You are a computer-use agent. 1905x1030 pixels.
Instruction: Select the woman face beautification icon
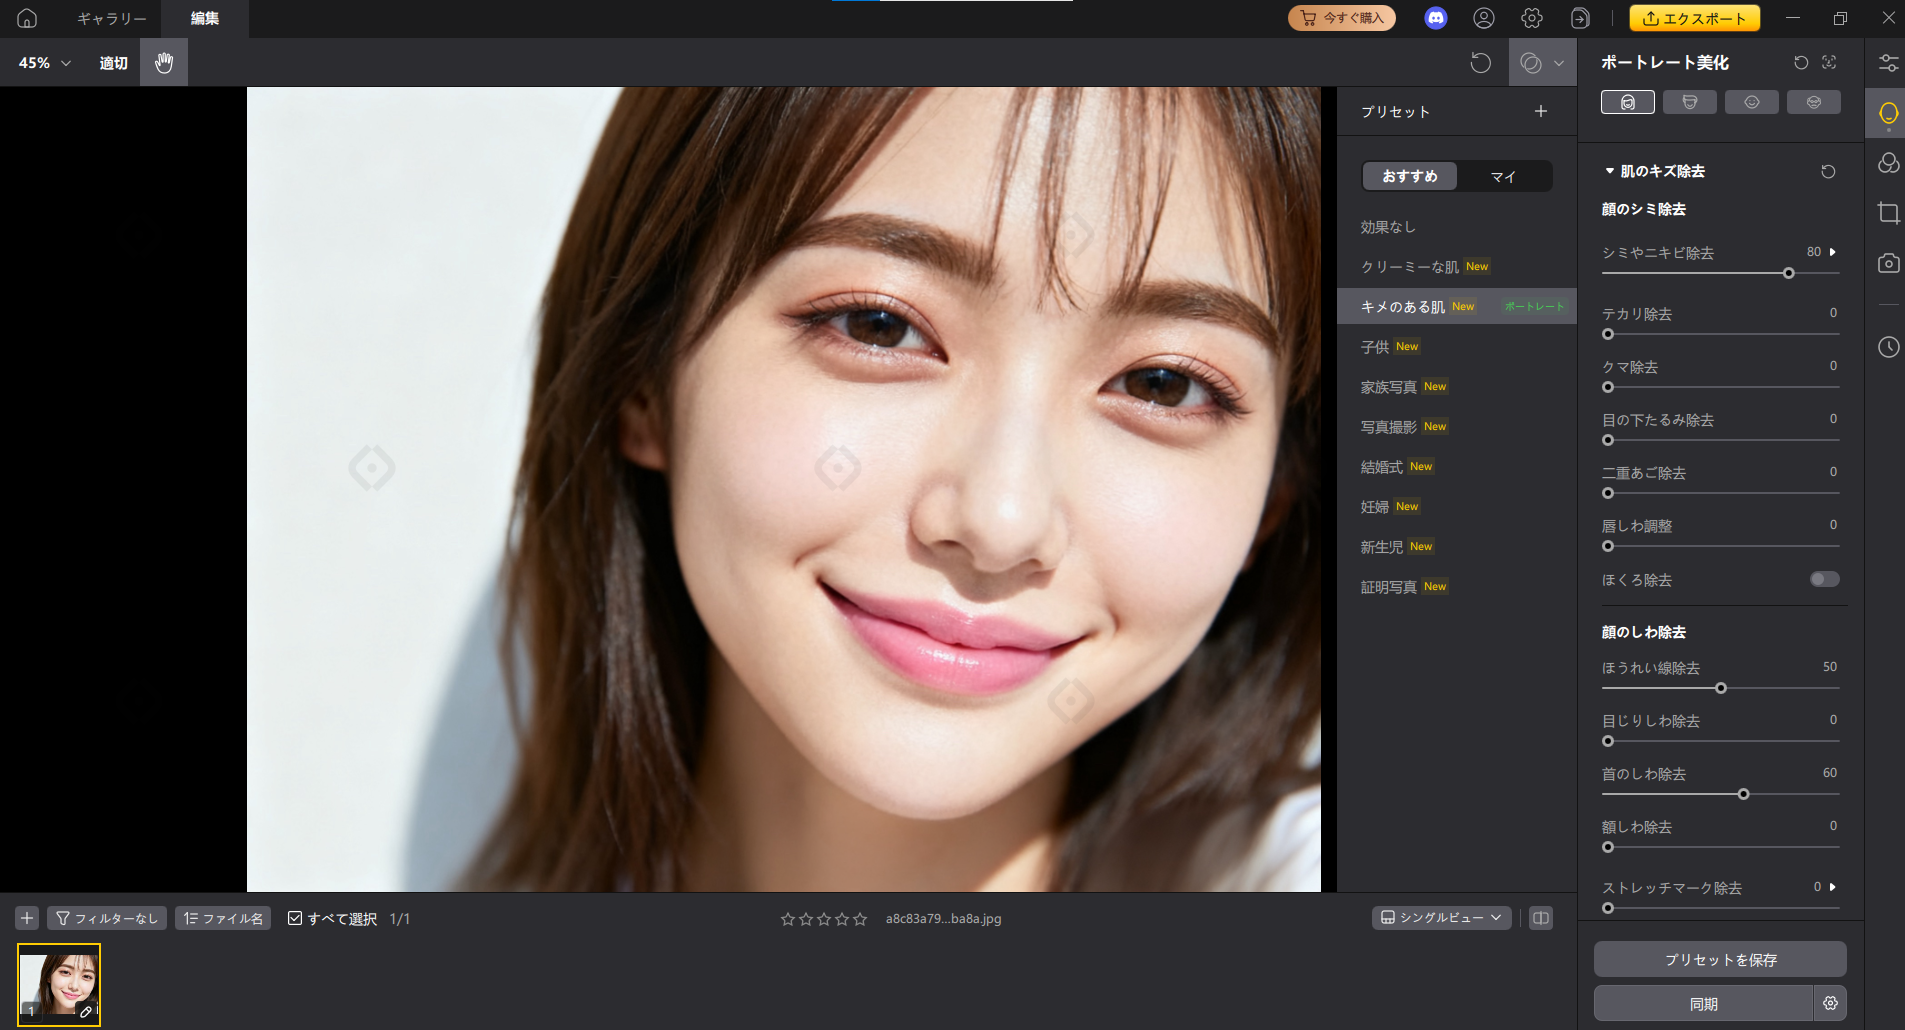[1627, 101]
